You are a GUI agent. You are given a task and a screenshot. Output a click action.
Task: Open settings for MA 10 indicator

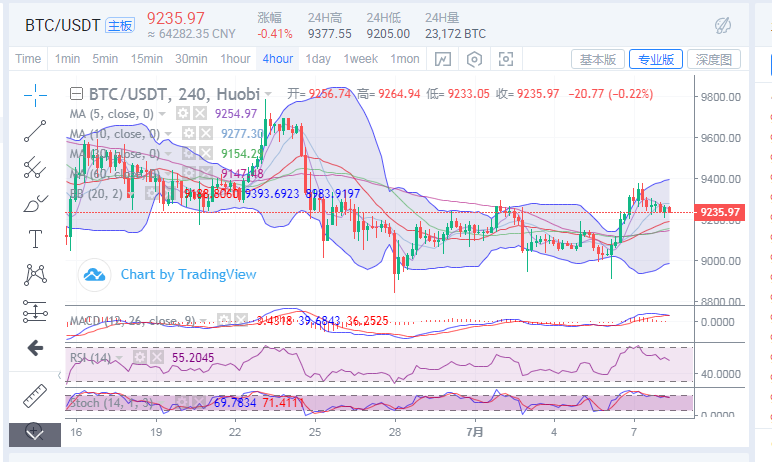189,133
